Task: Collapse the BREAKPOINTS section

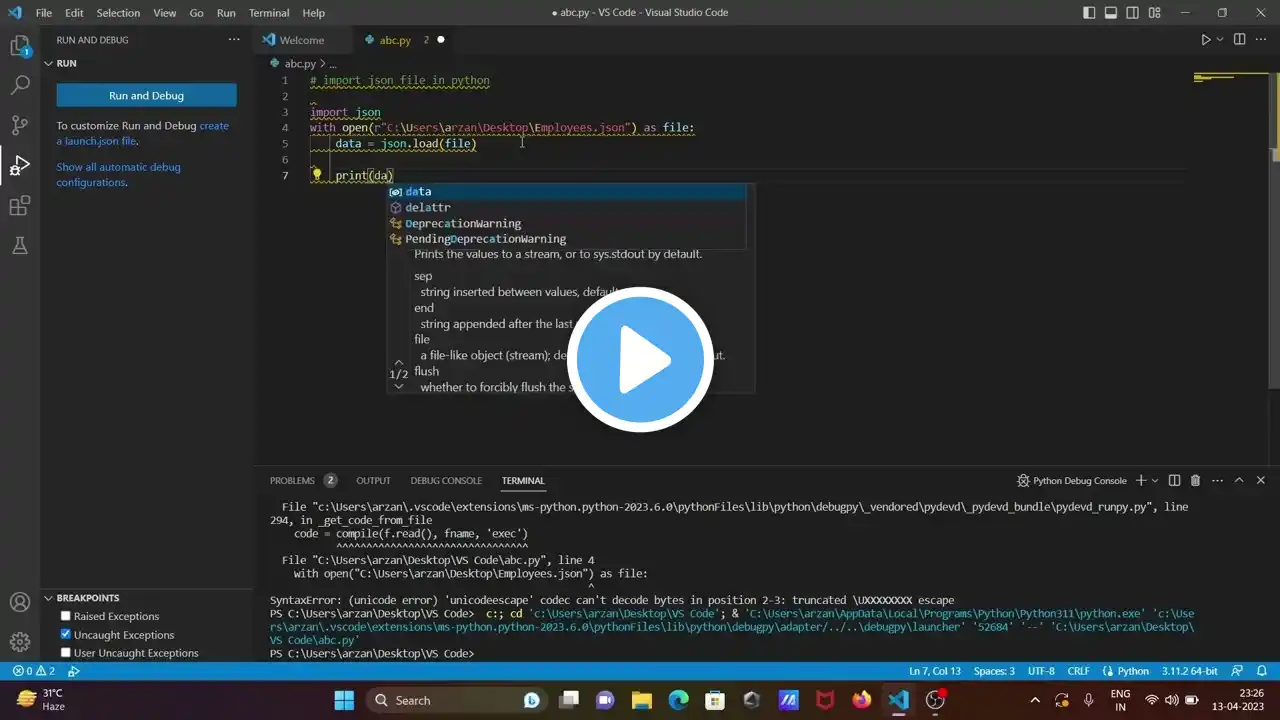Action: click(48, 598)
